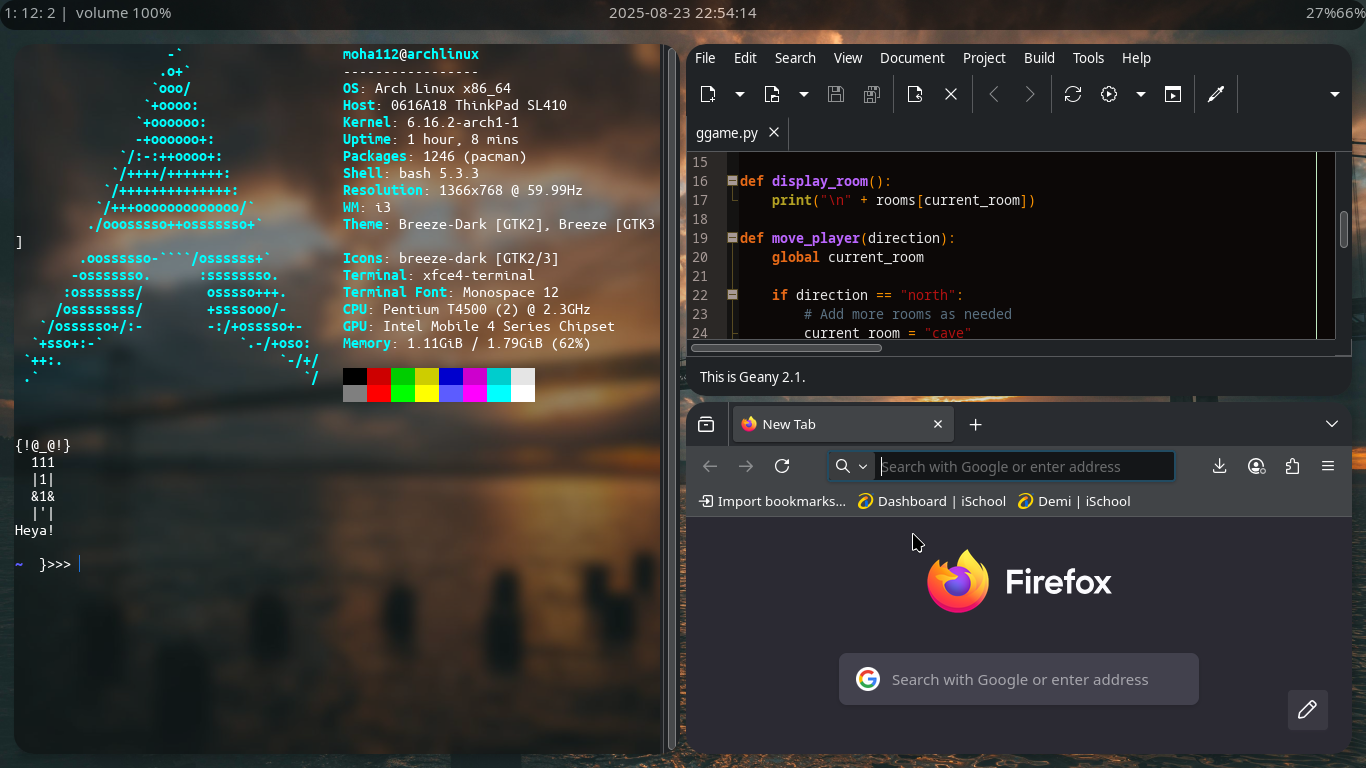Open the Edit menu in Geany
The width and height of the screenshot is (1366, 768).
click(745, 58)
